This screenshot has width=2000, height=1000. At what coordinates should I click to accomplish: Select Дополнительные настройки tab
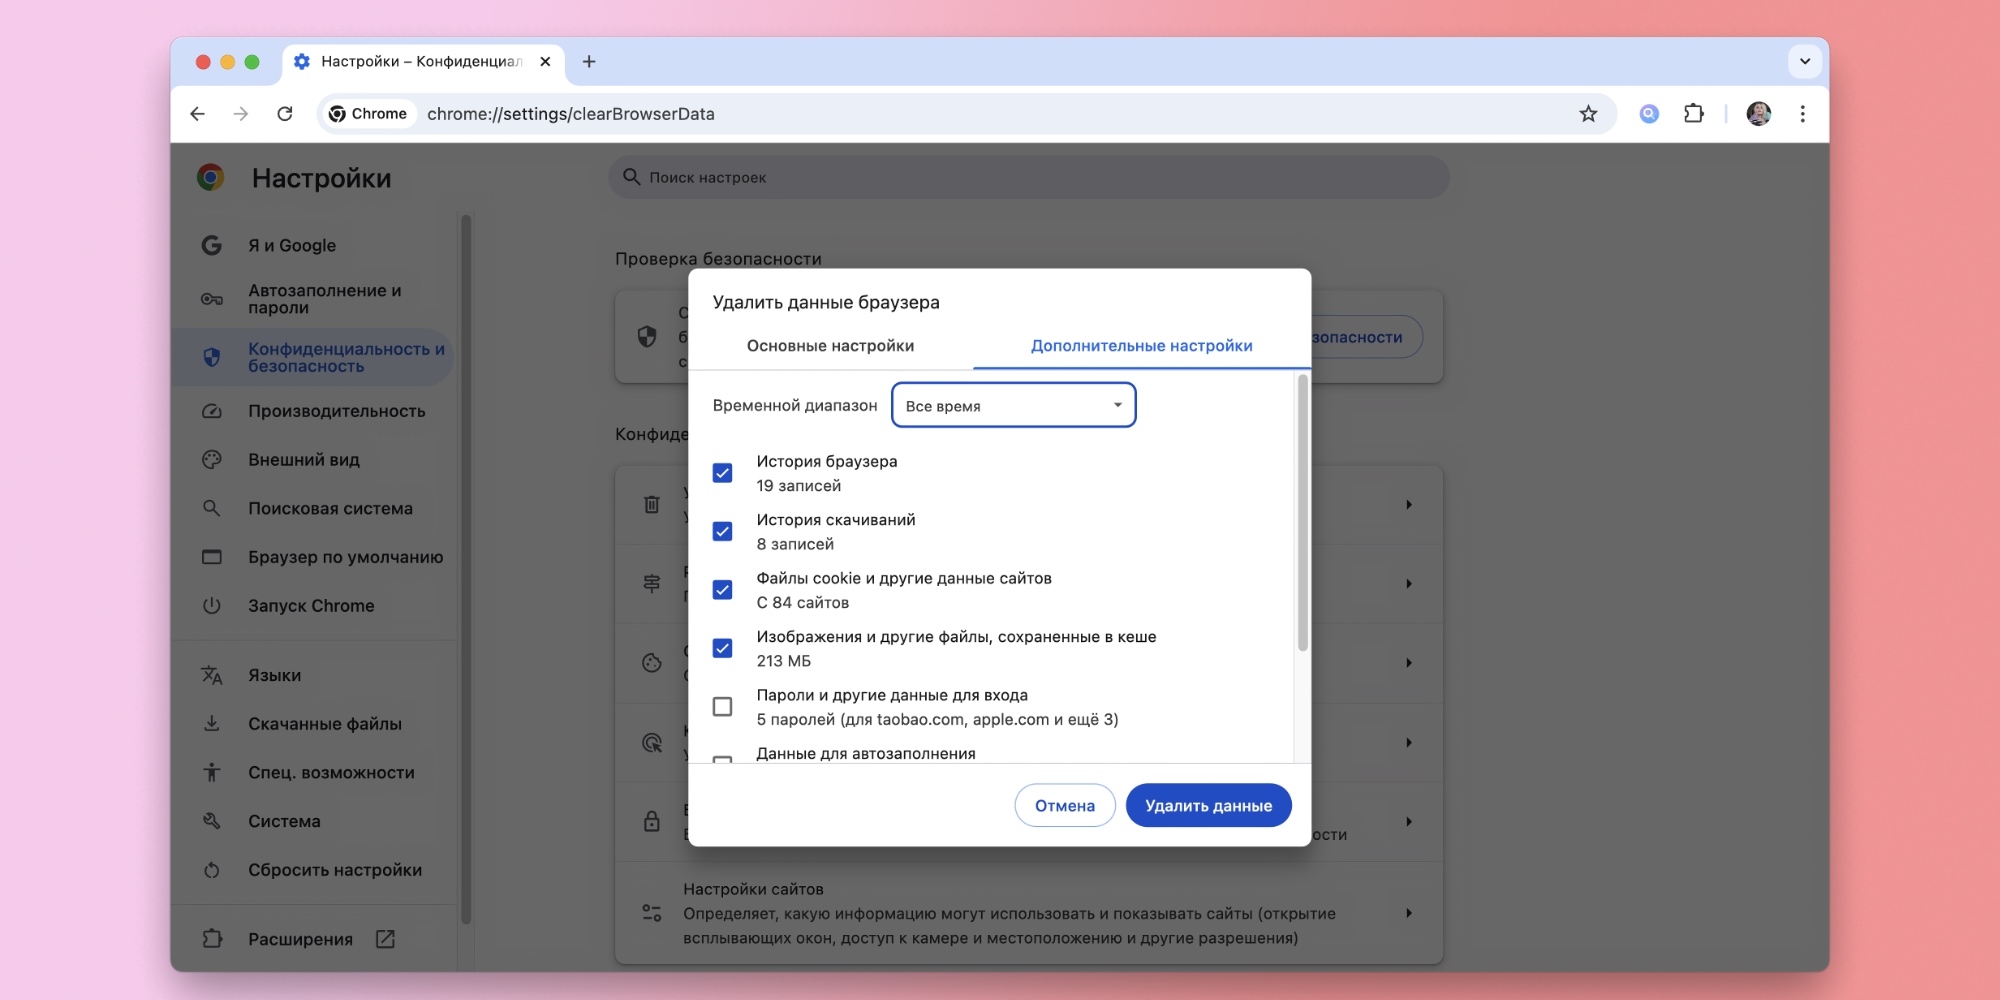pos(1141,346)
